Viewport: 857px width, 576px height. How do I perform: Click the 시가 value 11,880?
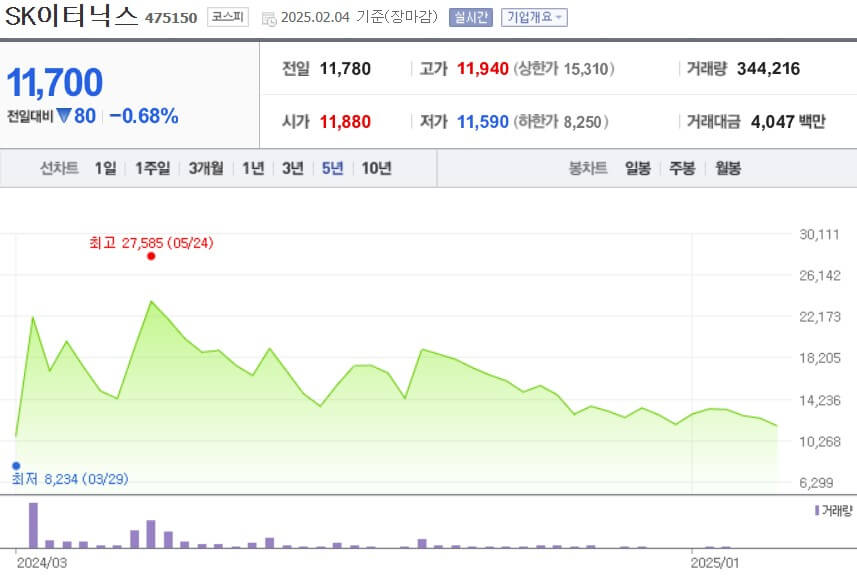pyautogui.click(x=345, y=121)
